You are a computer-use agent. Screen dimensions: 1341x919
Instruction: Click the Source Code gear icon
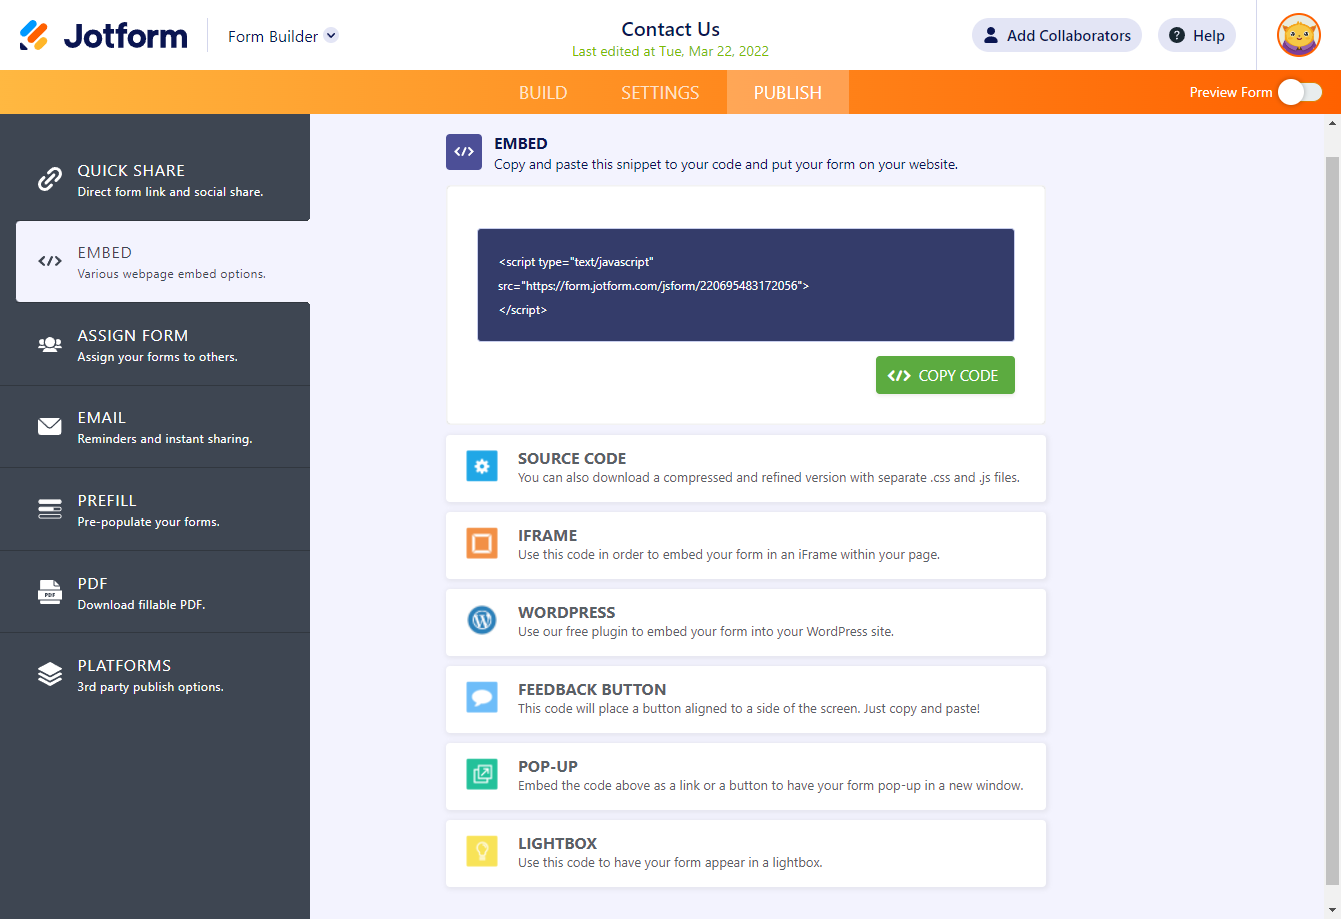[482, 466]
